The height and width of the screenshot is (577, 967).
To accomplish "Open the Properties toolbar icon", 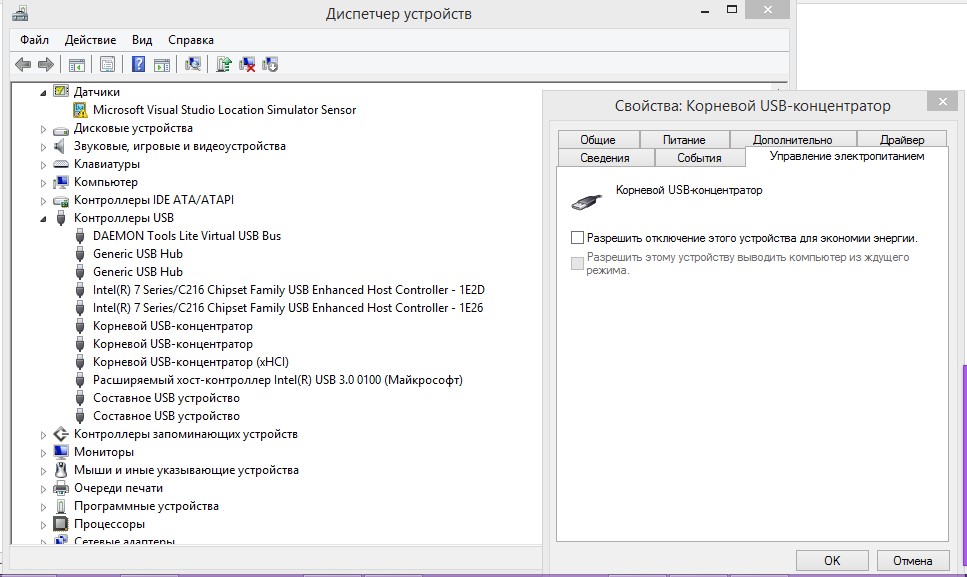I will tap(107, 64).
